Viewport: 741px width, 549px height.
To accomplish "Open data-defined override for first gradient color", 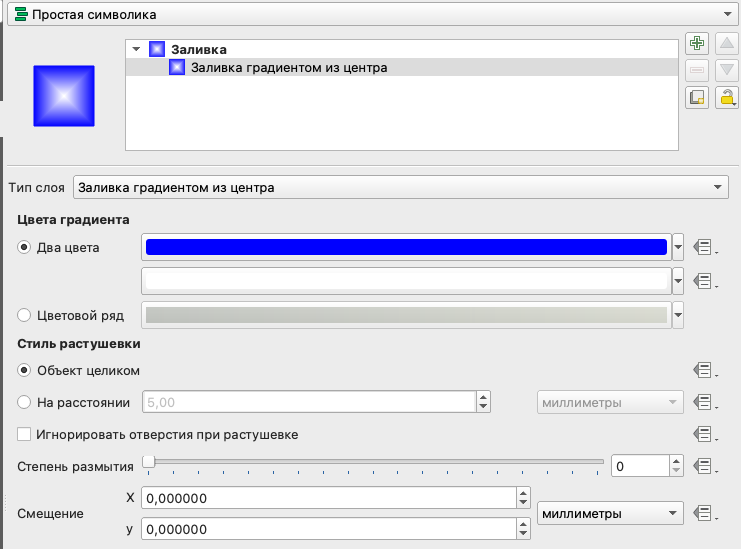I will (705, 248).
